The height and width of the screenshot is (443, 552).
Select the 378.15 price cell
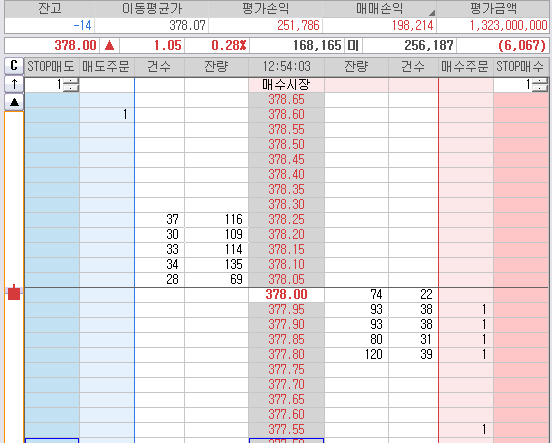tap(286, 250)
